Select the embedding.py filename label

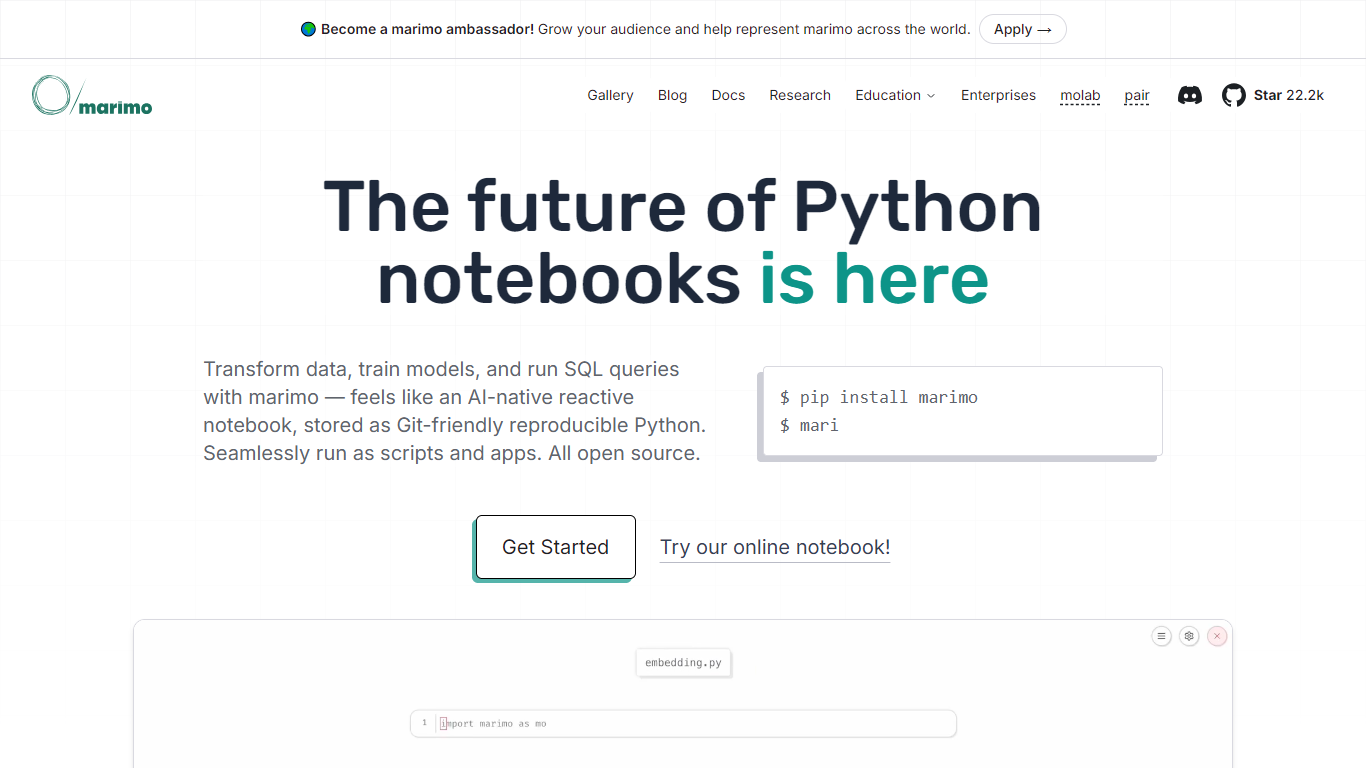click(x=683, y=663)
